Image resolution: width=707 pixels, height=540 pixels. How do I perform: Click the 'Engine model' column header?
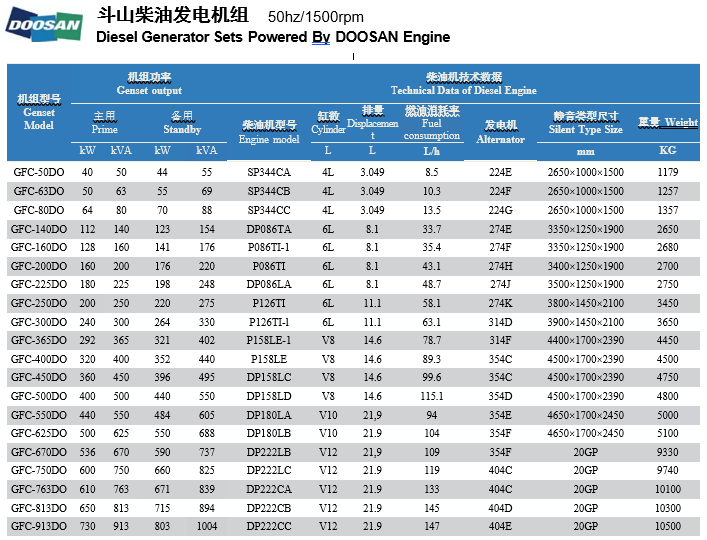269,132
